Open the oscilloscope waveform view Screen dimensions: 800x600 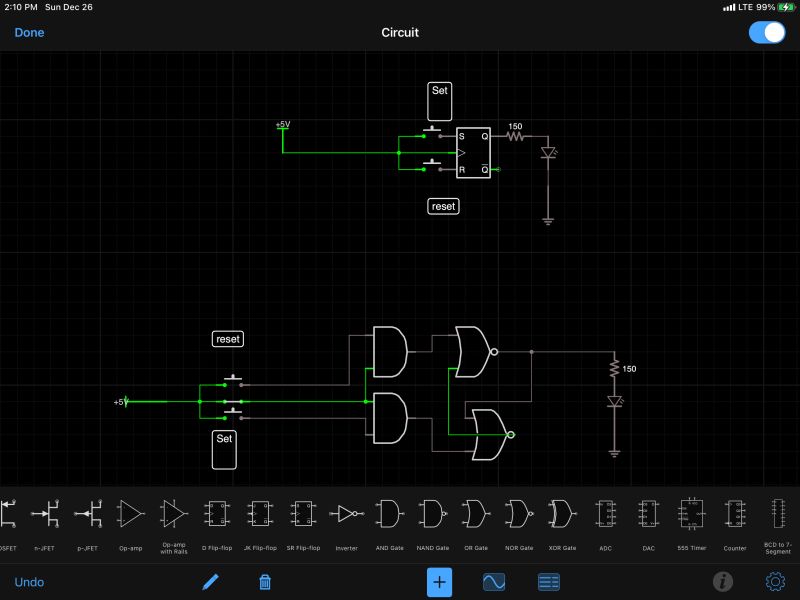point(494,581)
